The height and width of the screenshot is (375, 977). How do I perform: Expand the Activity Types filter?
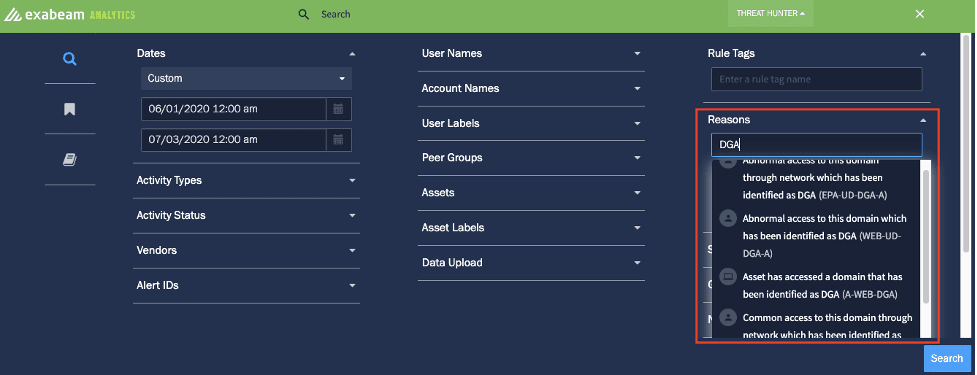click(x=246, y=181)
